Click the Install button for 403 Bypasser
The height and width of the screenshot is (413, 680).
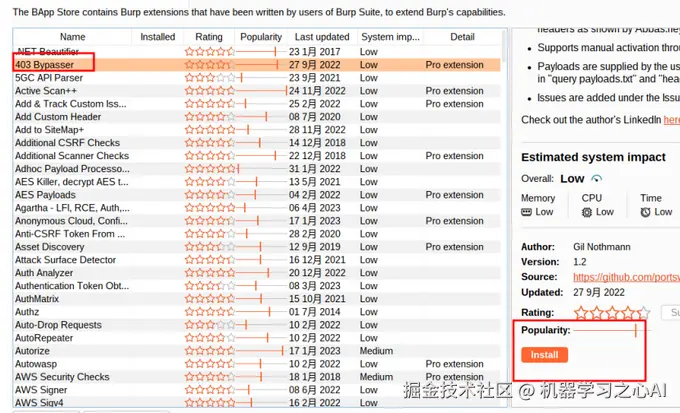(x=544, y=355)
